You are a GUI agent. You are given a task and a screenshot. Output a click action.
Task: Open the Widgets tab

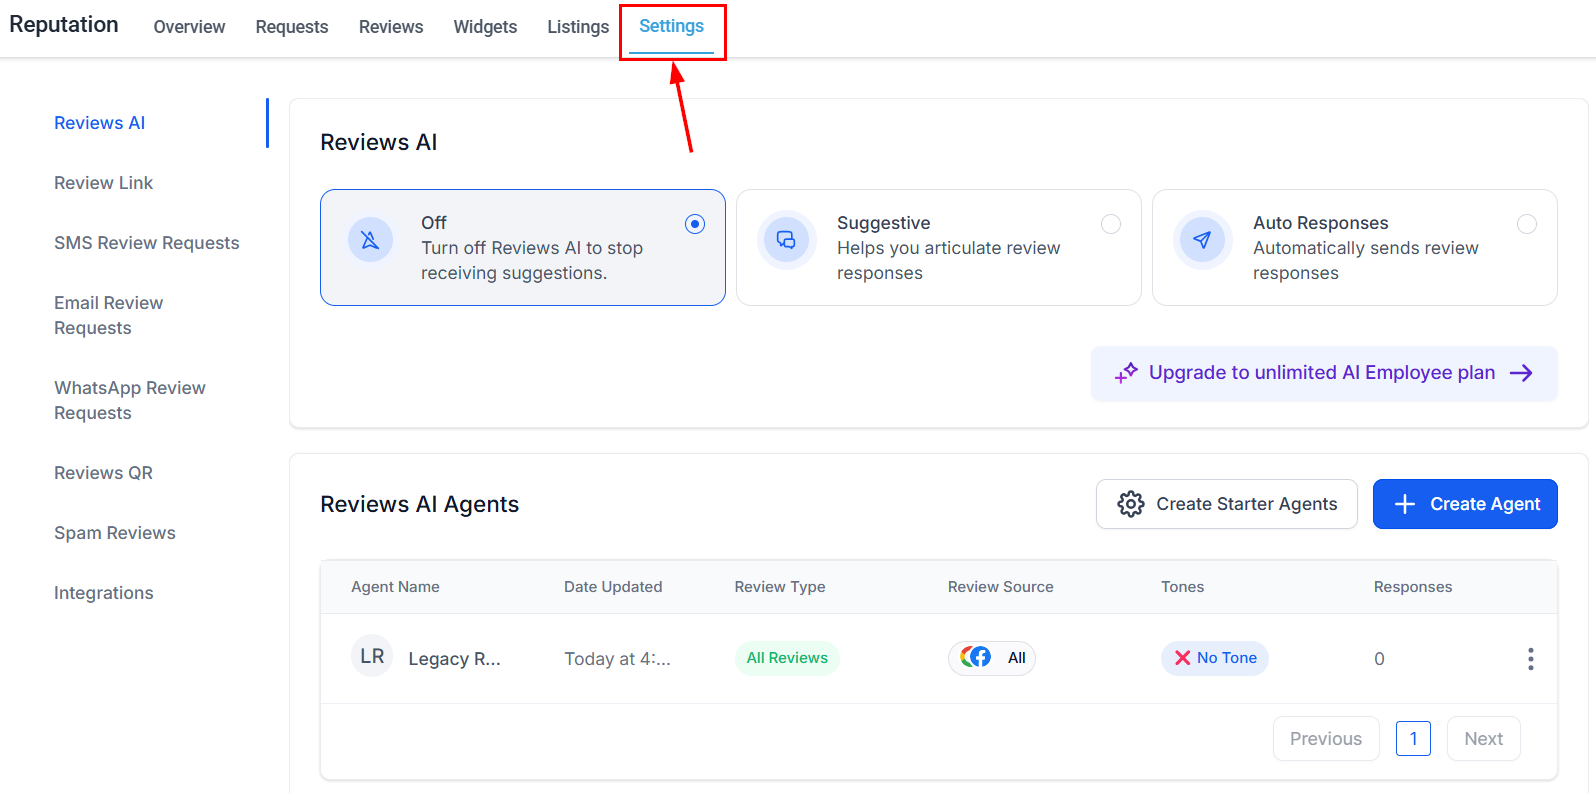pyautogui.click(x=485, y=27)
